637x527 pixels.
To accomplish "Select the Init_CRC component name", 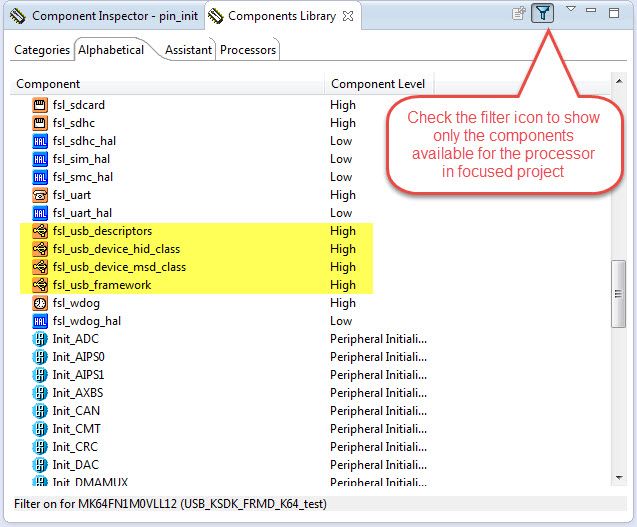I will (x=75, y=447).
